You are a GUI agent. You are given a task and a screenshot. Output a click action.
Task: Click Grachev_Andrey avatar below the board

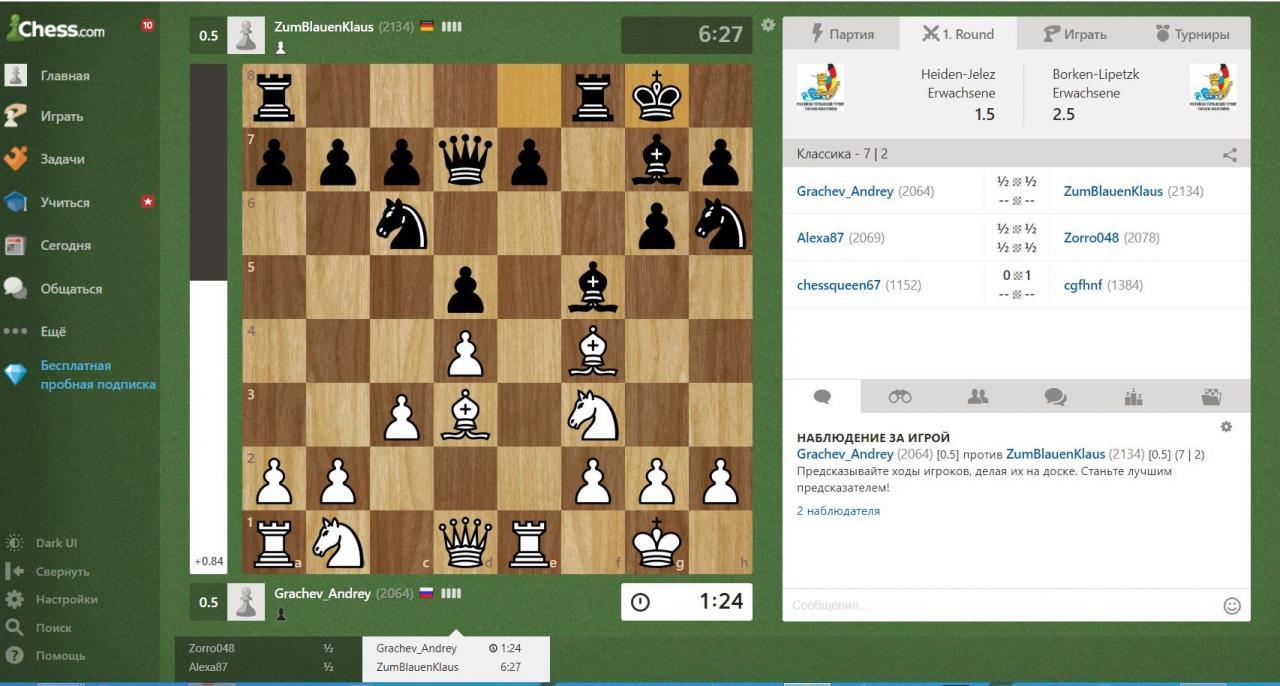pyautogui.click(x=245, y=602)
